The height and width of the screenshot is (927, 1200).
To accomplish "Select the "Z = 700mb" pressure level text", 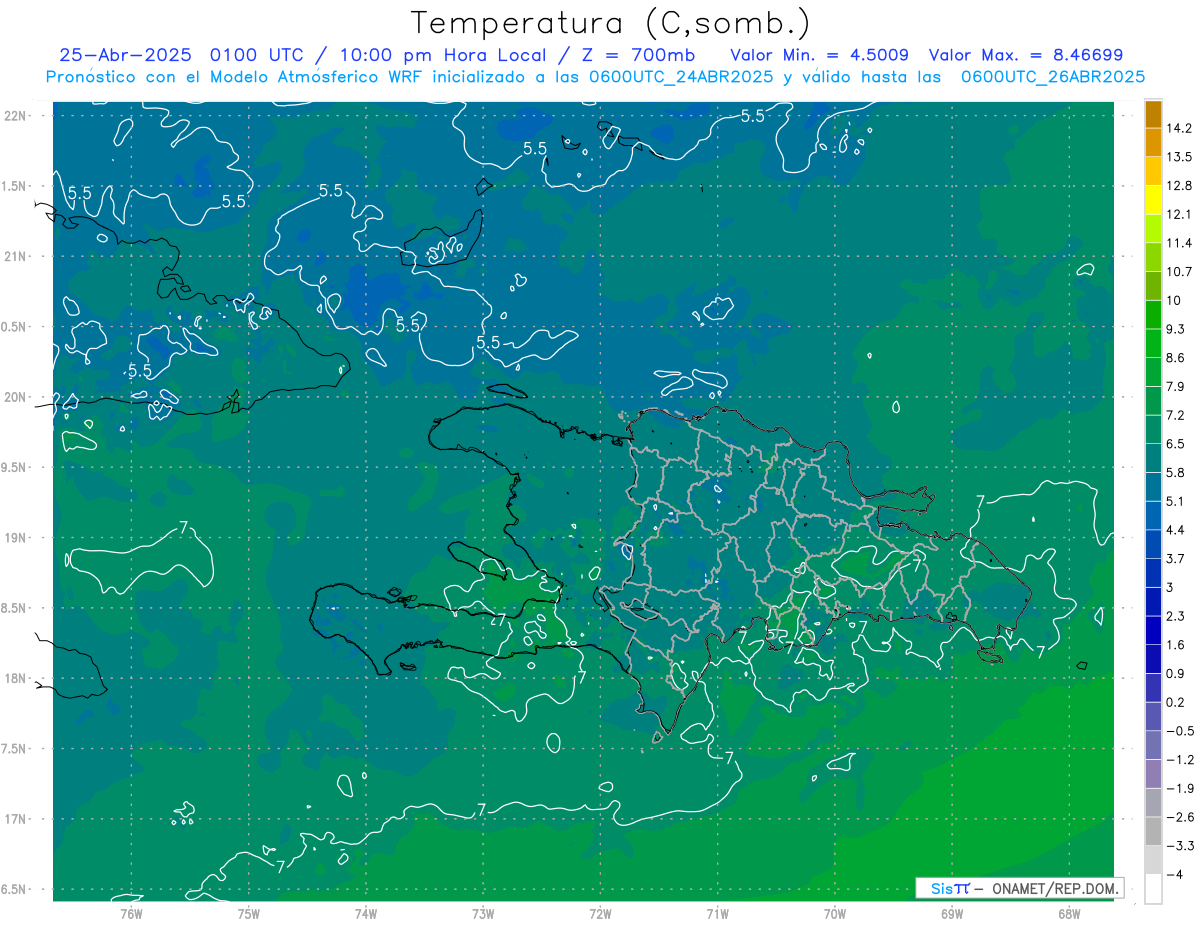I will [639, 55].
